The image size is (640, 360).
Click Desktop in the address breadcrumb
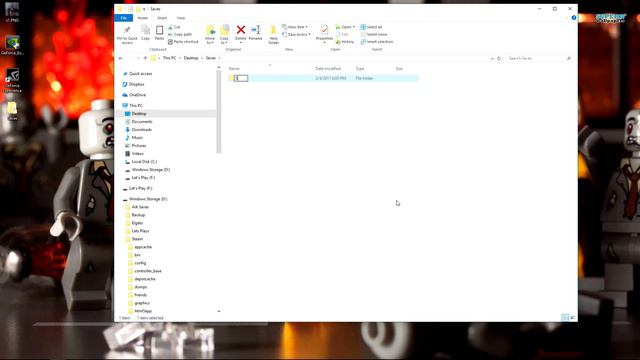[191, 58]
